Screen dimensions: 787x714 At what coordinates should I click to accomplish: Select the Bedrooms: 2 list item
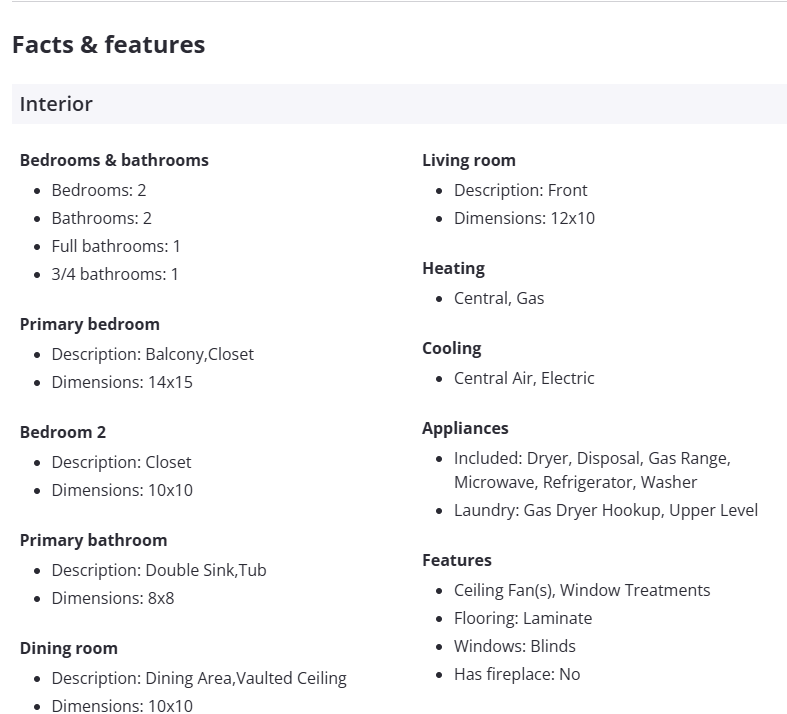[99, 190]
